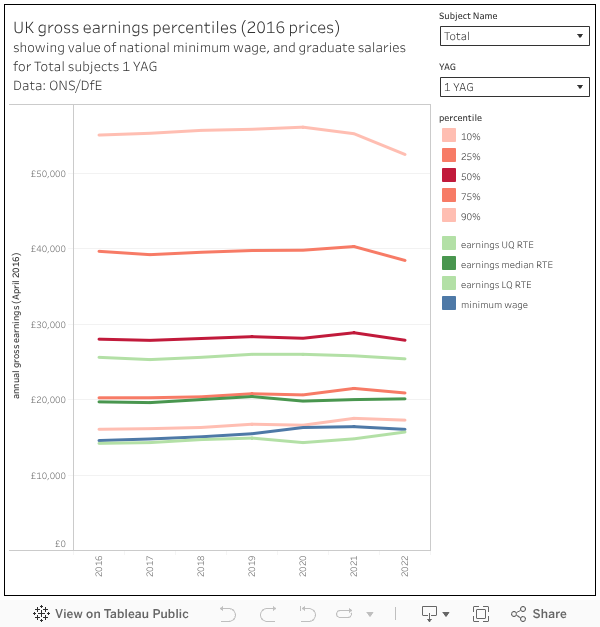The height and width of the screenshot is (627, 600).
Task: Select earnings UQ RTE legend entry
Action: click(497, 245)
